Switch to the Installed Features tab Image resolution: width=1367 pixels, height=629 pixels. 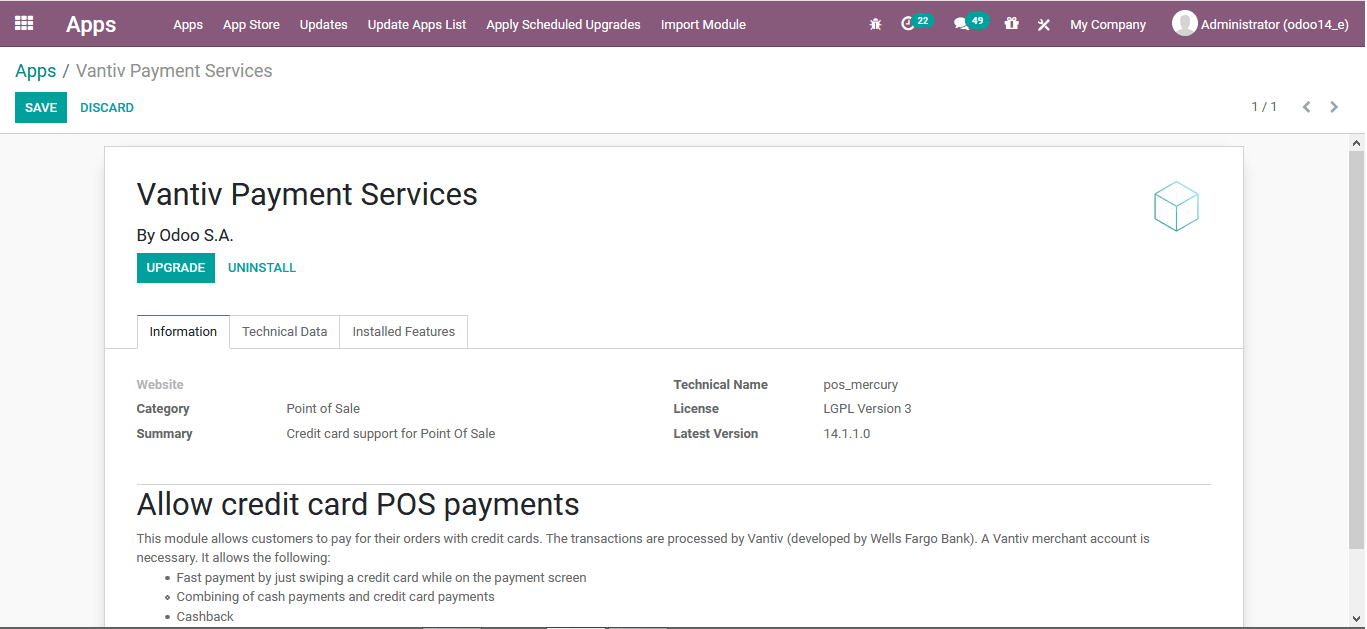(x=404, y=331)
